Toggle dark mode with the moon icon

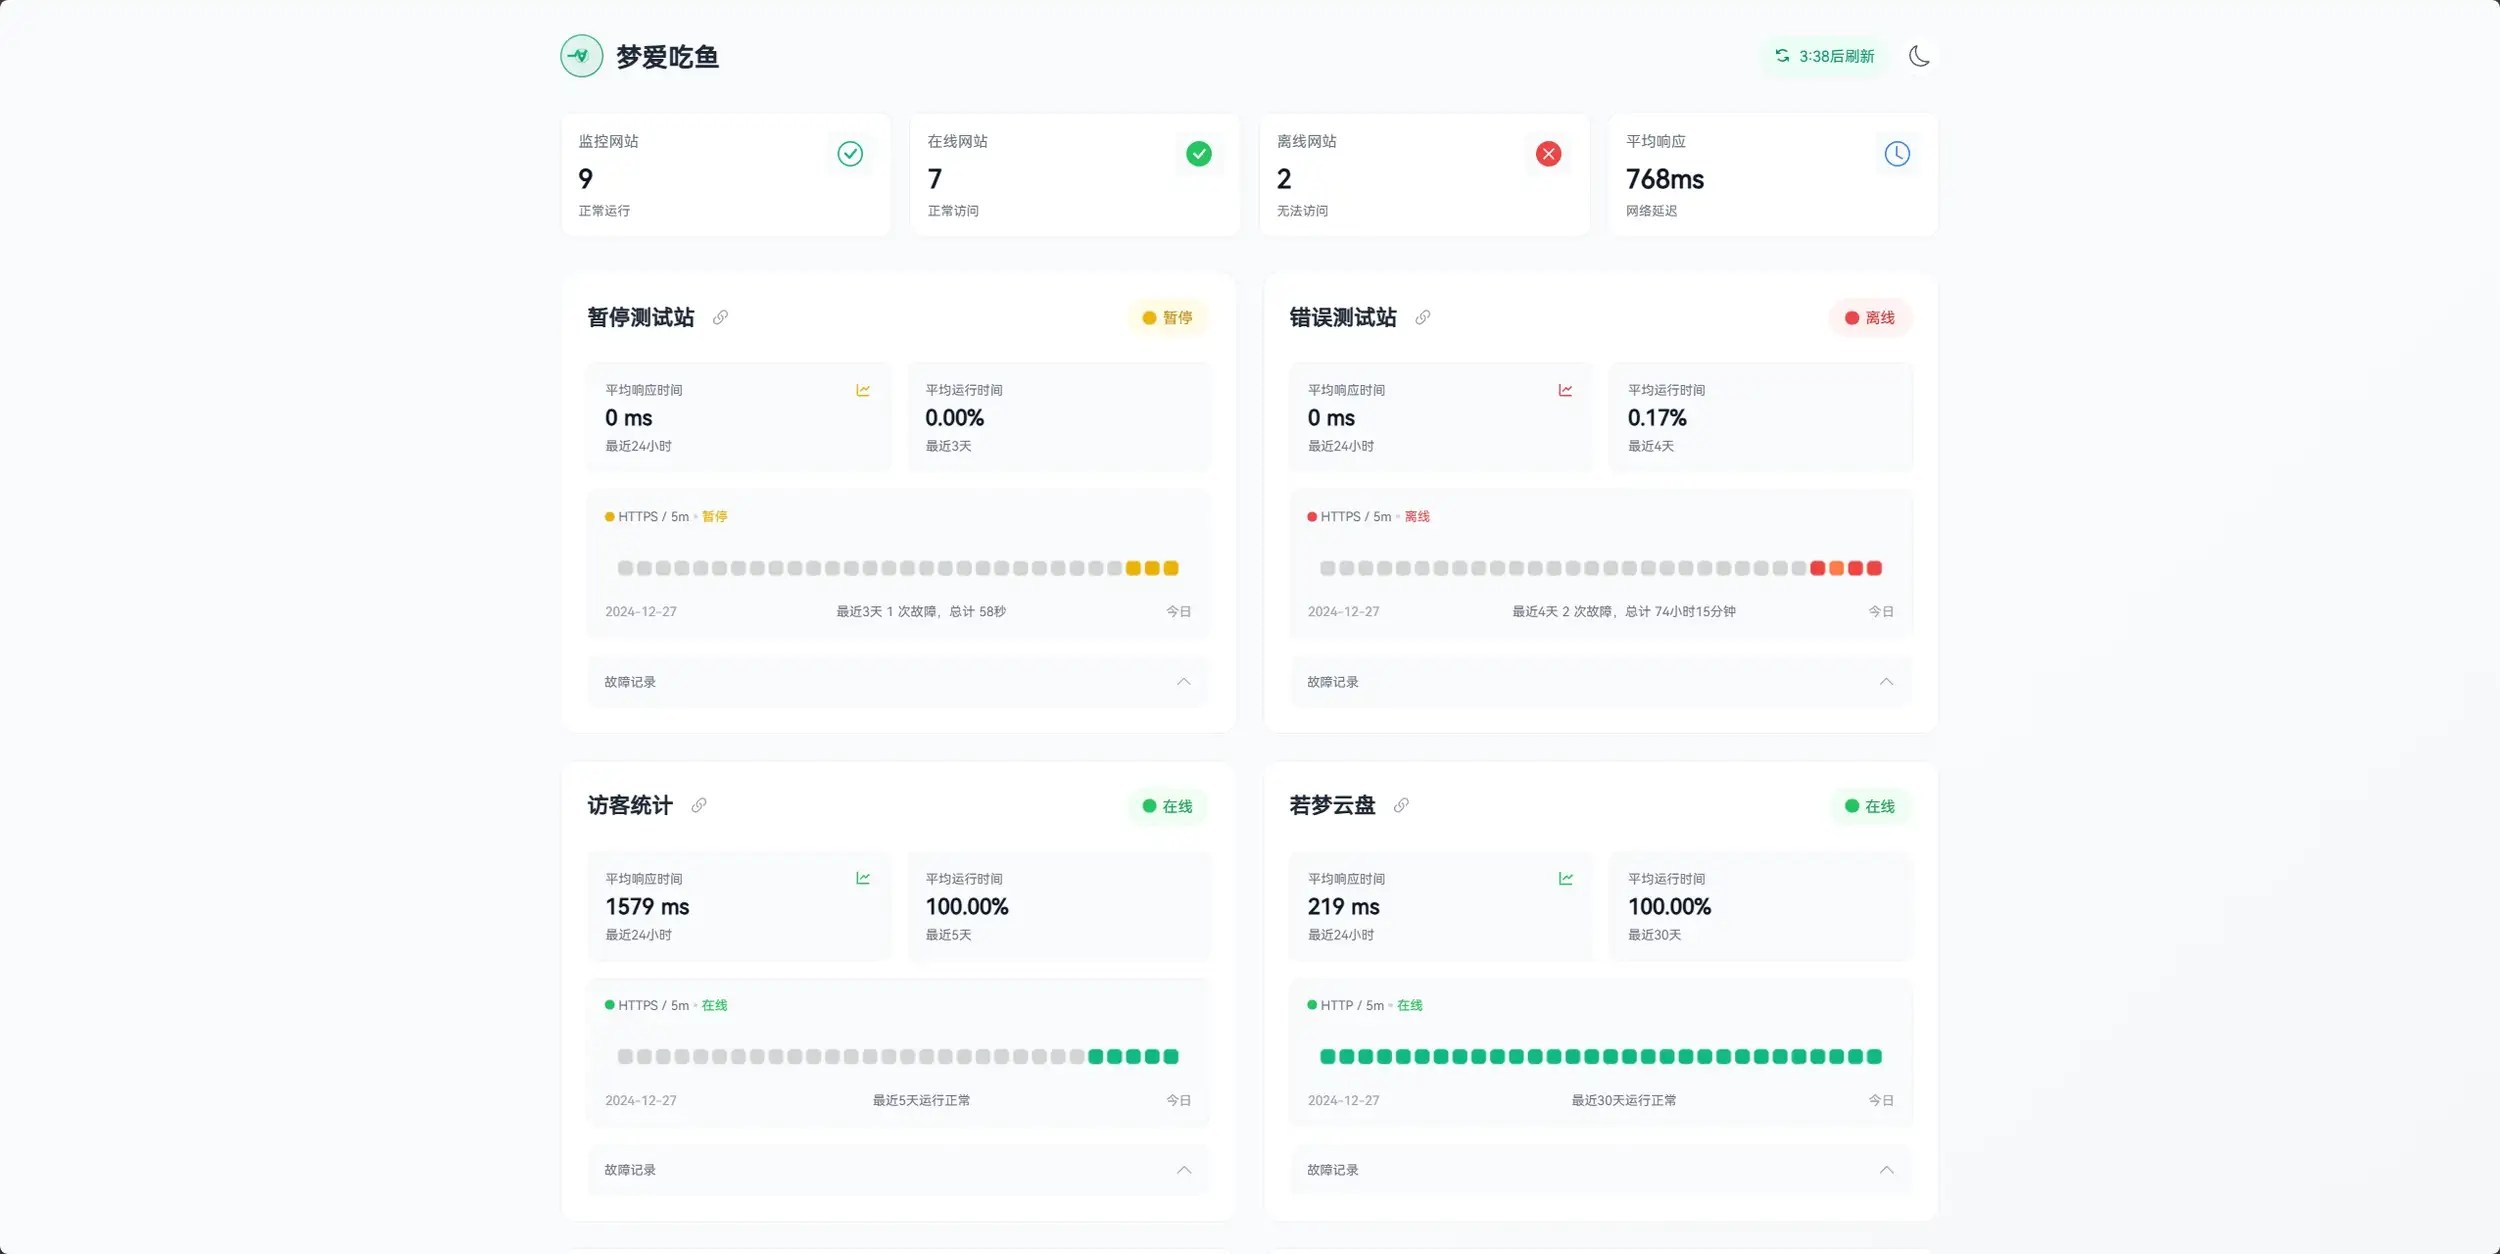[x=1918, y=56]
